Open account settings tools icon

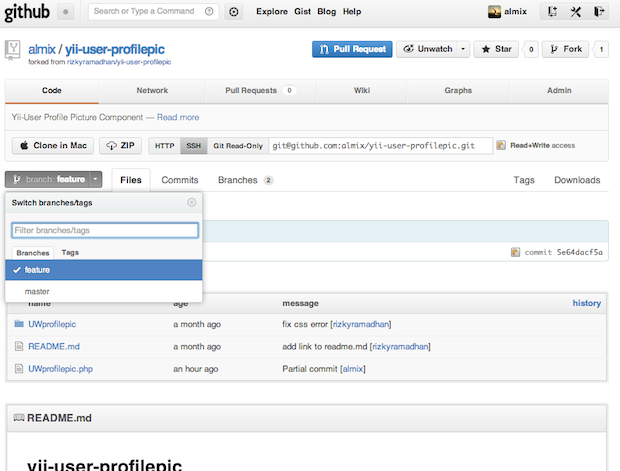tap(576, 12)
